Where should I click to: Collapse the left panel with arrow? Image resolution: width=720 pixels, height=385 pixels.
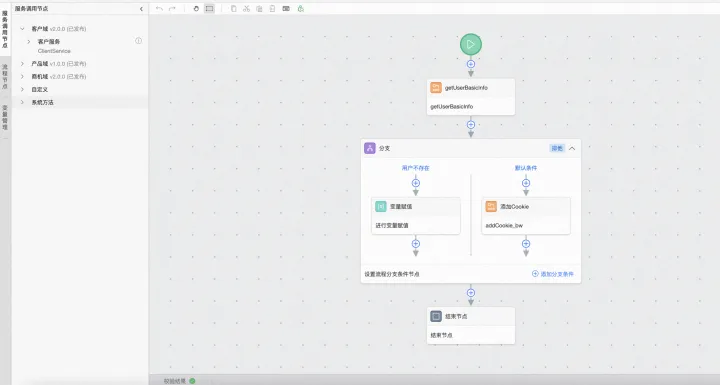[141, 9]
